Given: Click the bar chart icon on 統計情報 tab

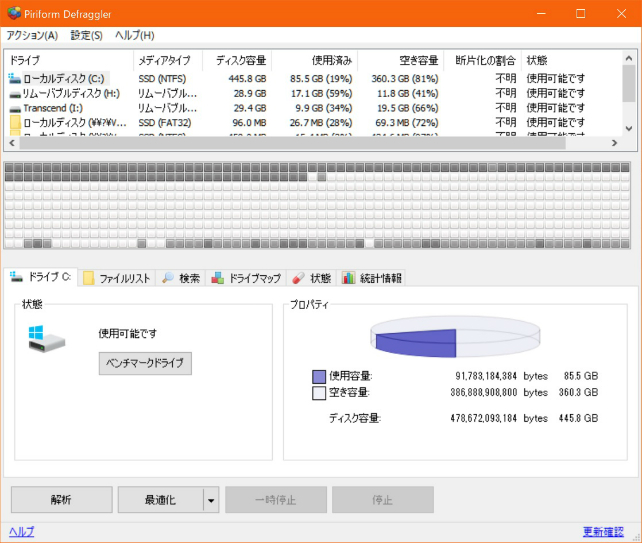Looking at the screenshot, I should 348,278.
